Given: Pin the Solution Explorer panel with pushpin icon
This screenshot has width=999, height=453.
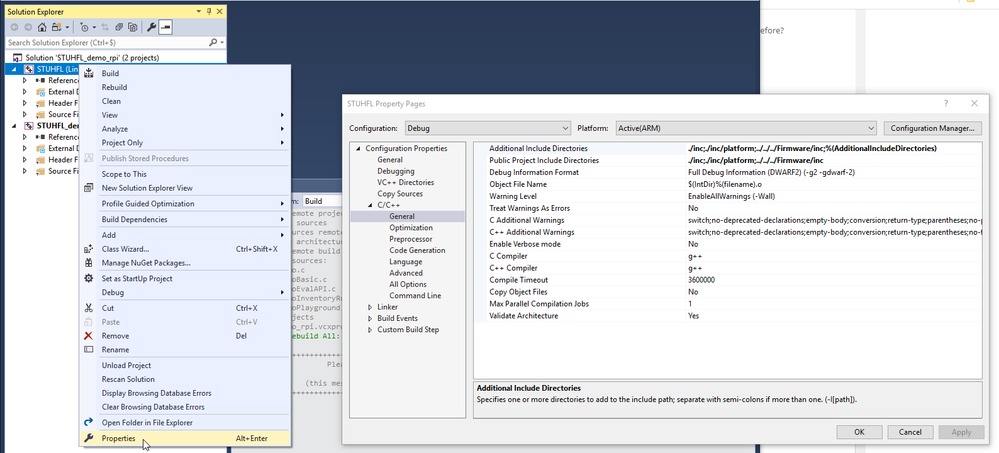Looking at the screenshot, I should 209,11.
